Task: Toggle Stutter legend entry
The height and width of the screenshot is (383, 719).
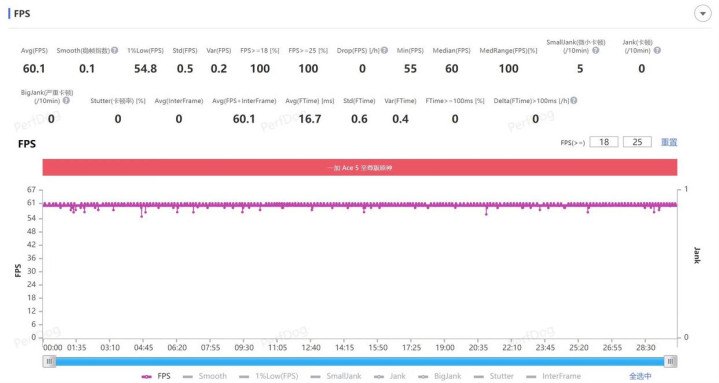Action: tap(494, 376)
